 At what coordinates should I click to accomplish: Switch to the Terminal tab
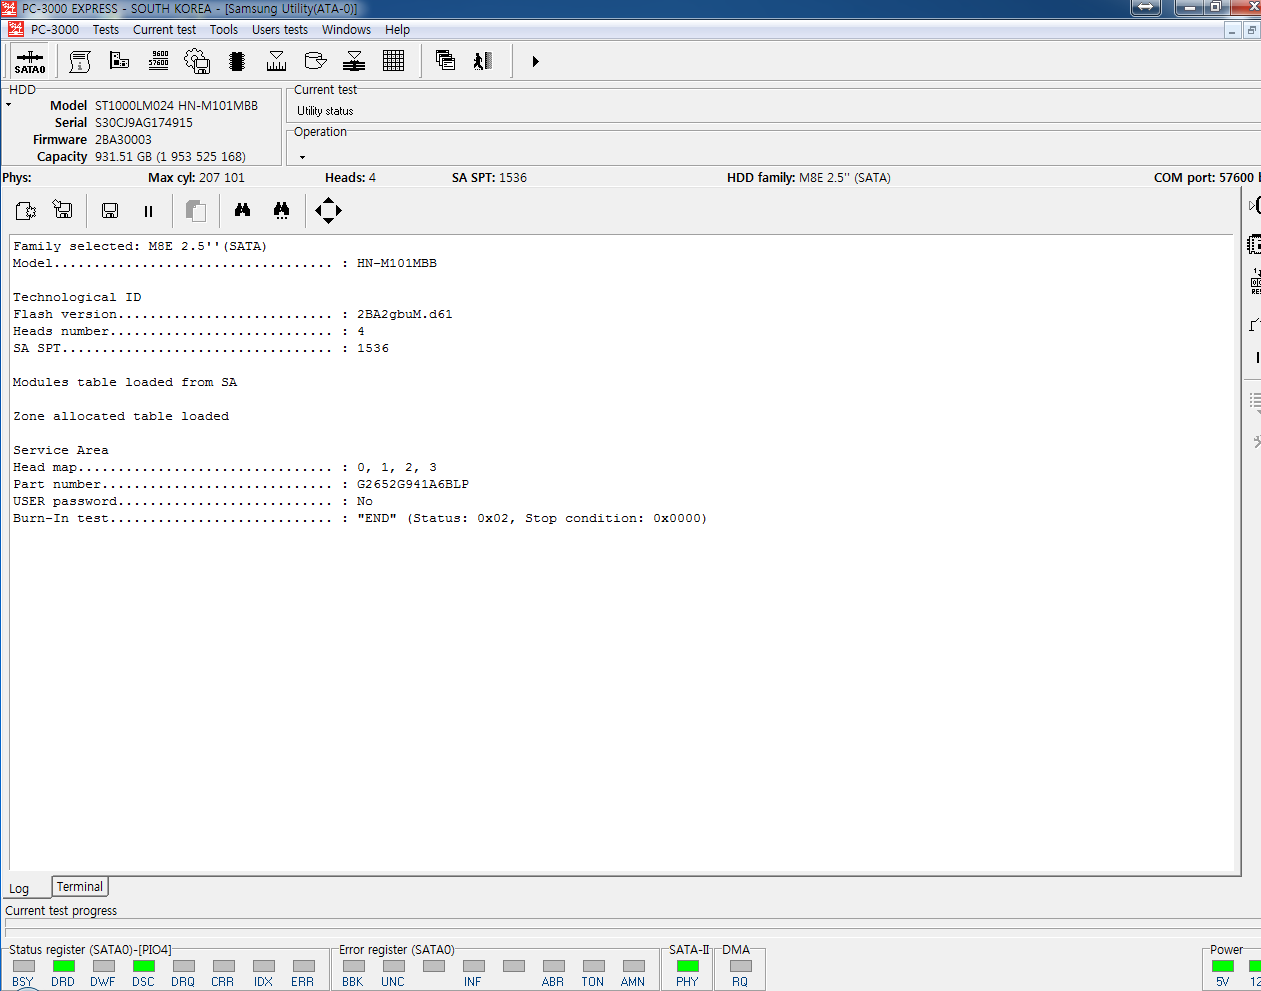80,887
